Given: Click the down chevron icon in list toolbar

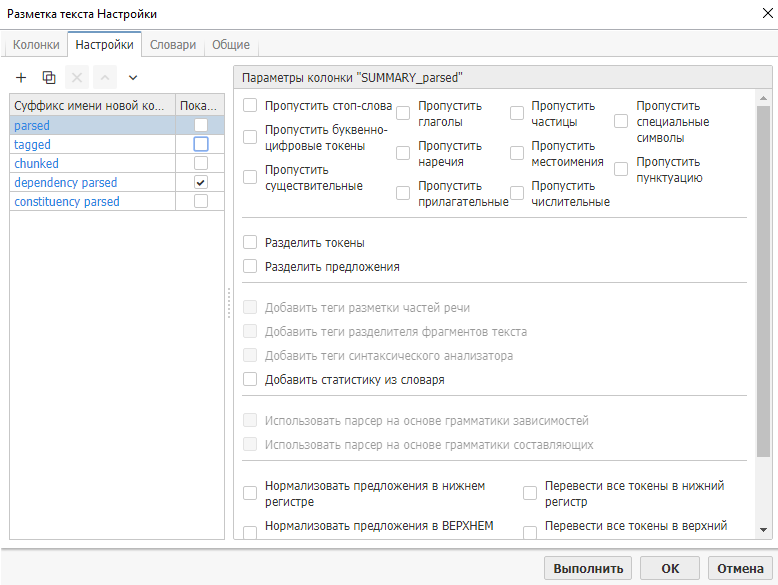Looking at the screenshot, I should pyautogui.click(x=133, y=77).
